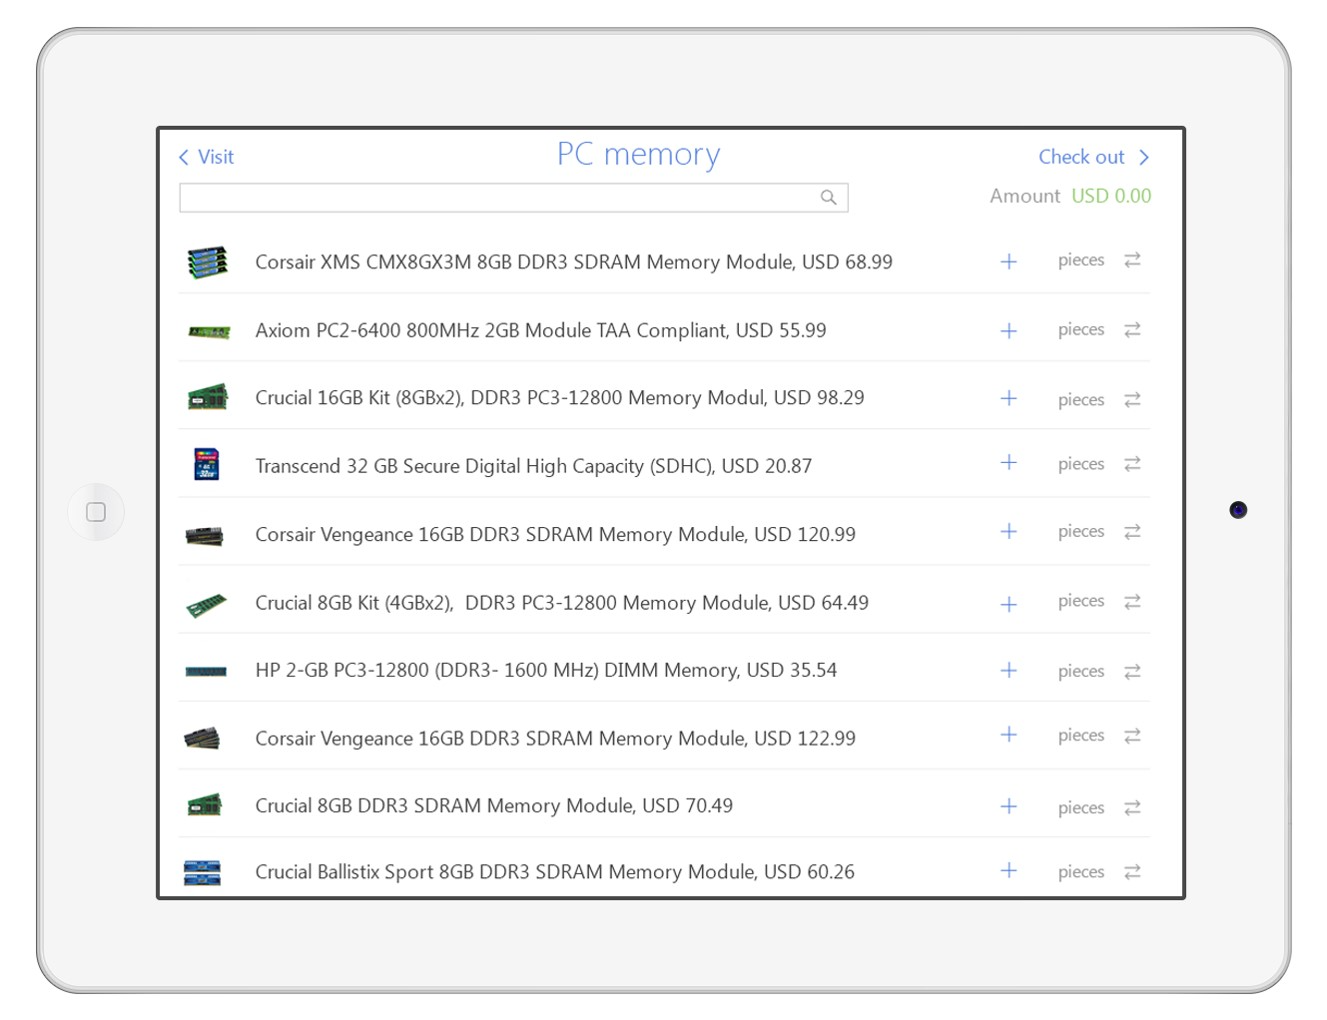Open Axiom PC2-6400 product thumbnail
The width and height of the screenshot is (1327, 1020).
pyautogui.click(x=209, y=331)
